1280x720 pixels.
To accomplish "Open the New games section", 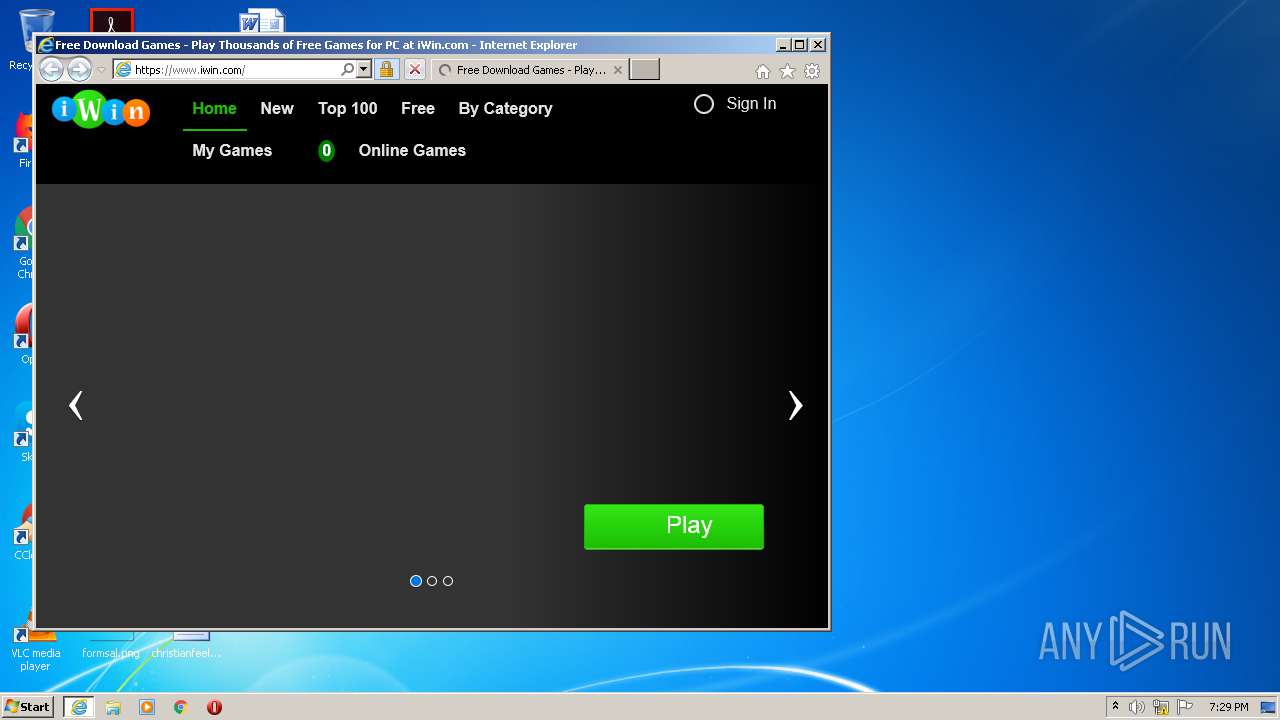I will coord(277,108).
